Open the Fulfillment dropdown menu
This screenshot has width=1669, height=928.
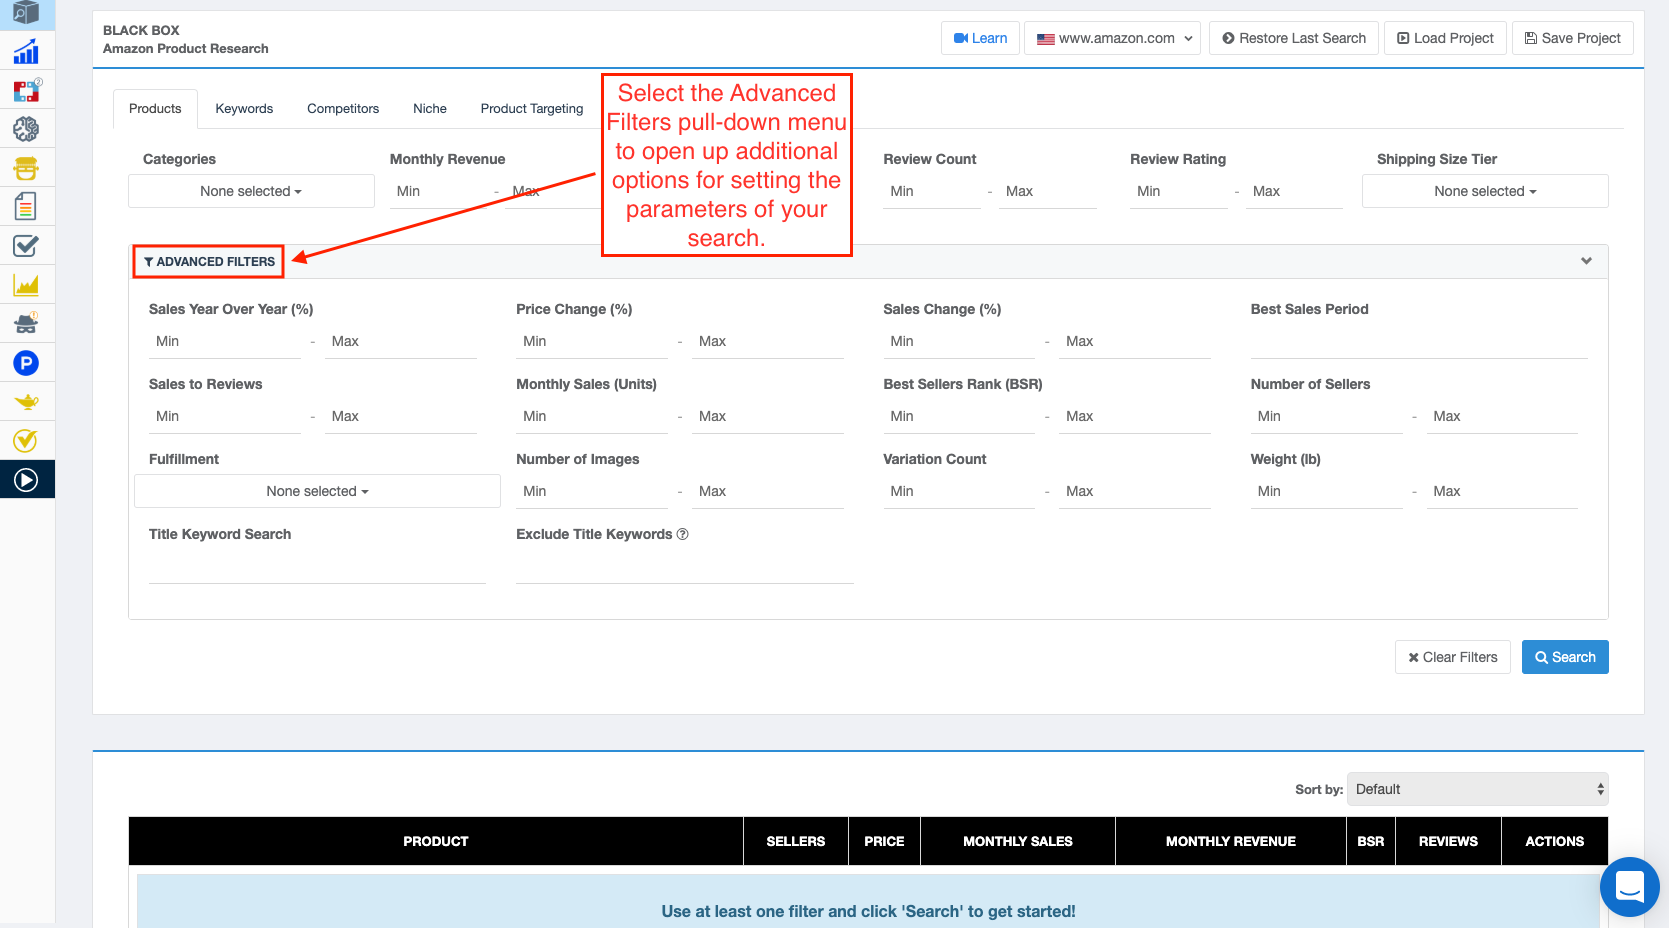click(316, 491)
